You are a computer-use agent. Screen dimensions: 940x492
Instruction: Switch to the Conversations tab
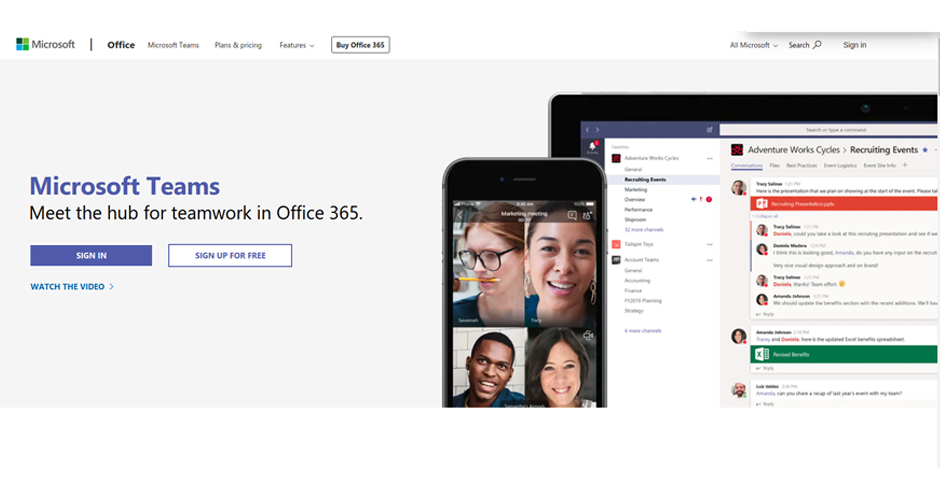[746, 165]
